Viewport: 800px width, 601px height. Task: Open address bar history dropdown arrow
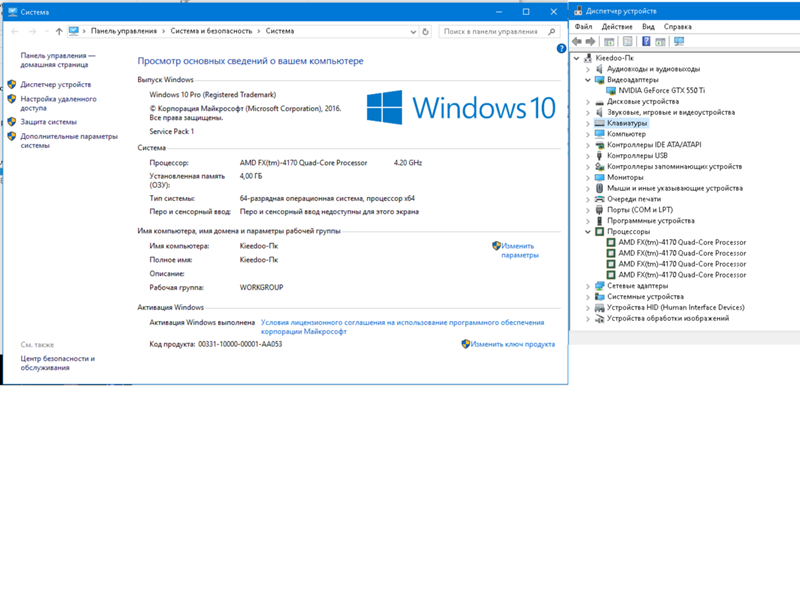413,31
